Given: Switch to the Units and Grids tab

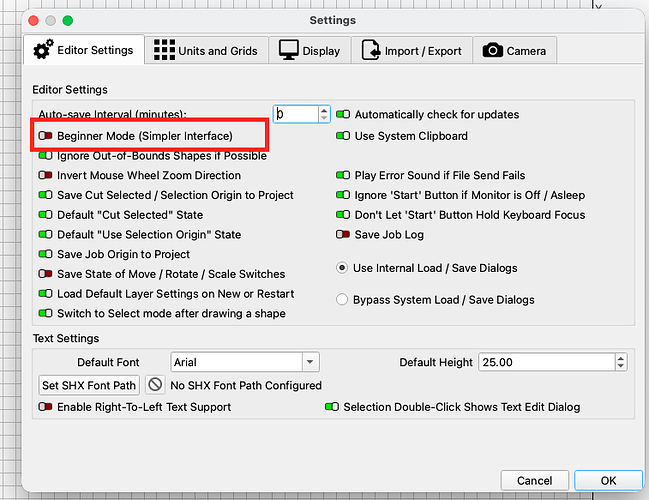Looking at the screenshot, I should pyautogui.click(x=207, y=50).
